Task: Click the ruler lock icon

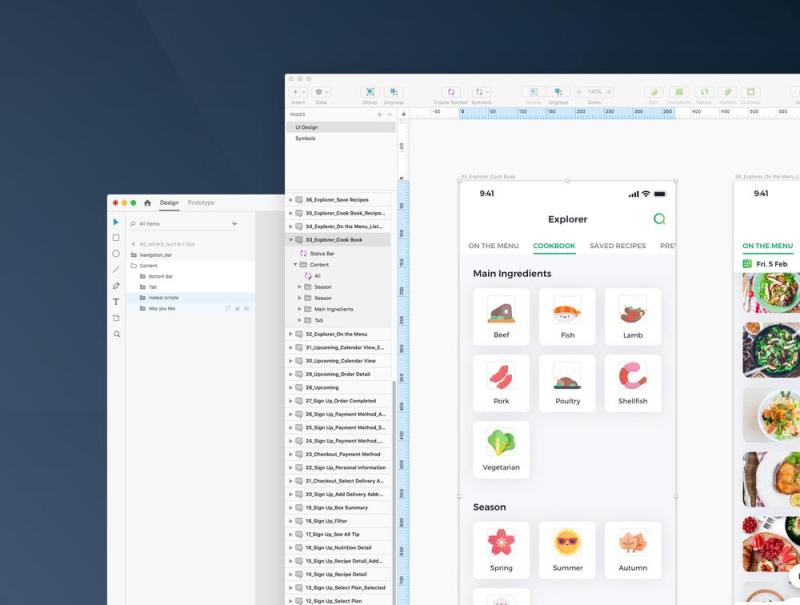Action: click(404, 114)
